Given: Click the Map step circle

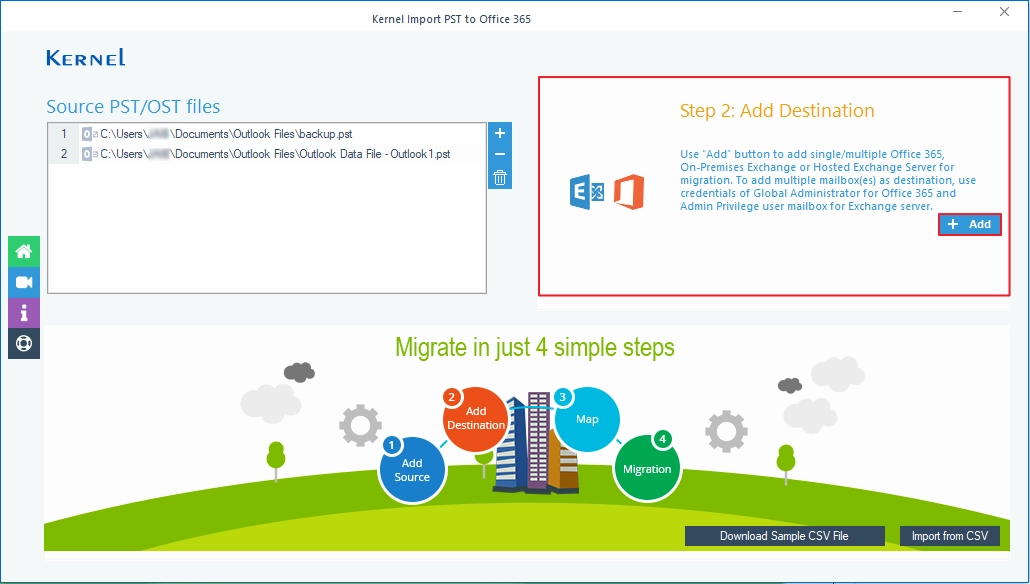Looking at the screenshot, I should click(587, 419).
